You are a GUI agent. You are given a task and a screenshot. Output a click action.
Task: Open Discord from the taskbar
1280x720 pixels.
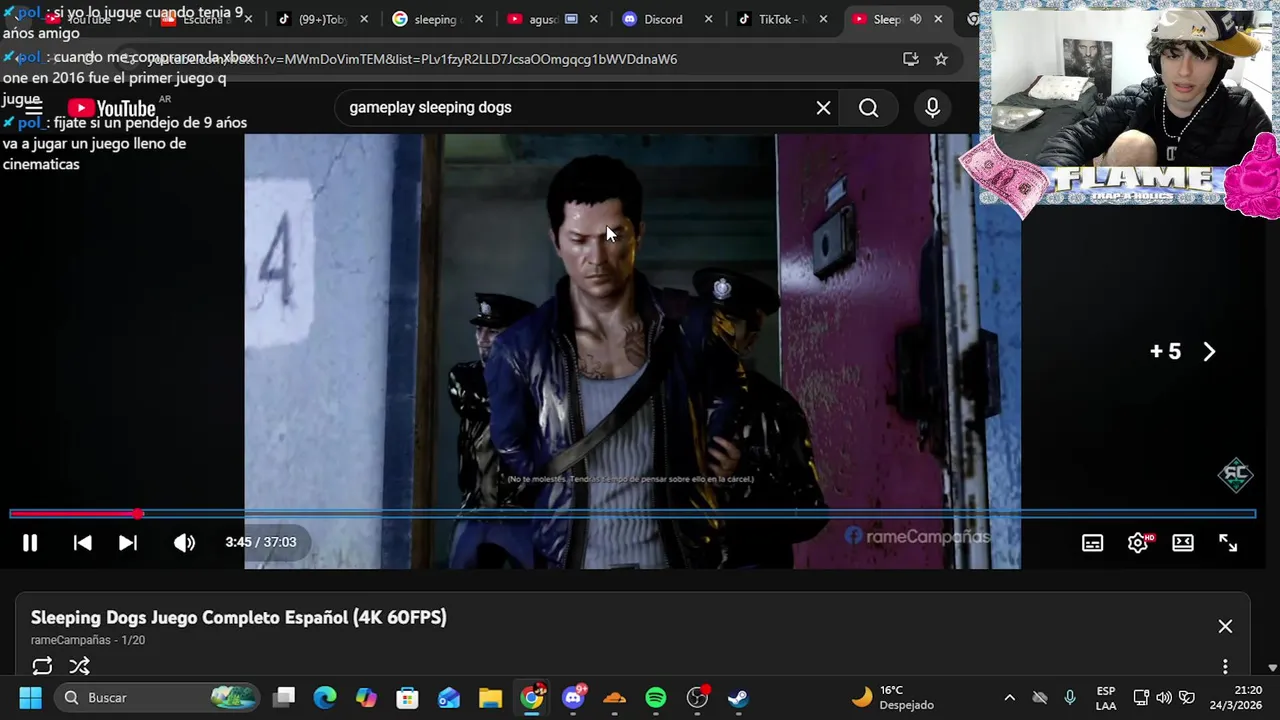(574, 697)
